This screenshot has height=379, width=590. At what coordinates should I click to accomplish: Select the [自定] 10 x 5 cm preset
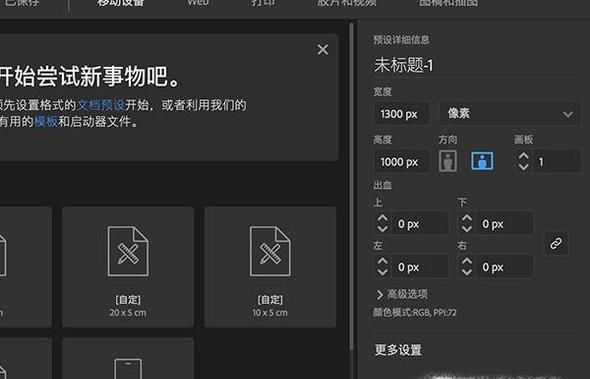click(x=270, y=267)
